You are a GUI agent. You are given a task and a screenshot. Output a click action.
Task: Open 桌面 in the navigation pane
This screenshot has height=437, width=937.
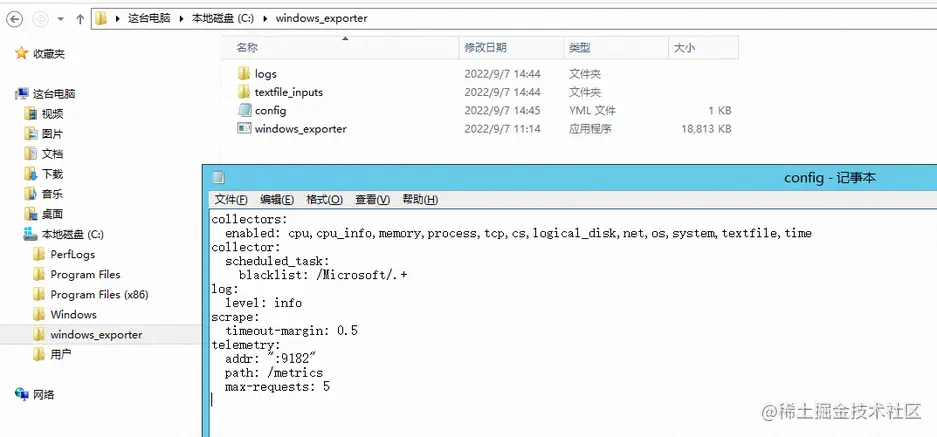click(x=53, y=214)
